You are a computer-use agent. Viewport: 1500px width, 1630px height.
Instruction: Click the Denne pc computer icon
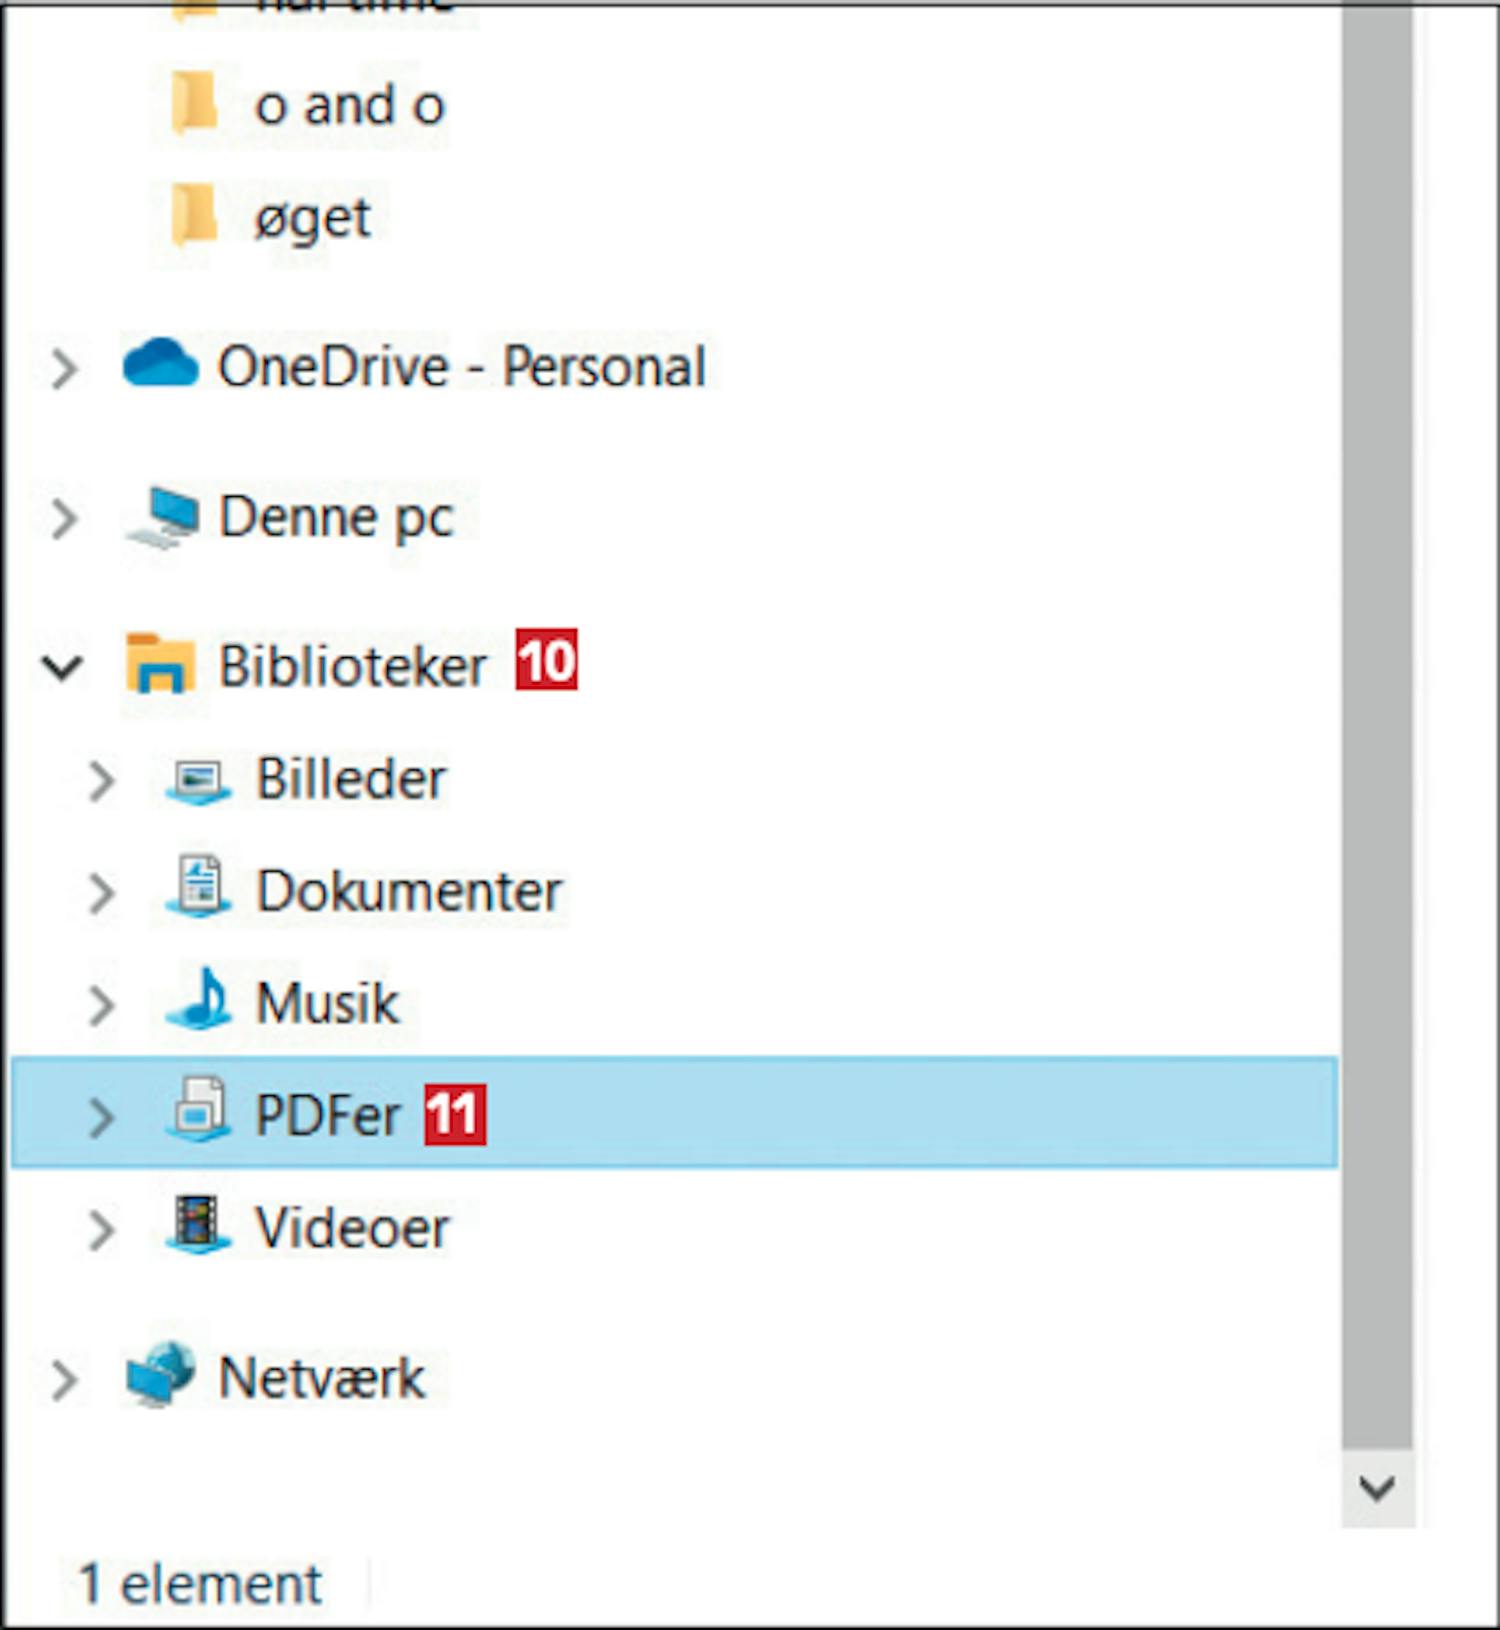click(162, 517)
